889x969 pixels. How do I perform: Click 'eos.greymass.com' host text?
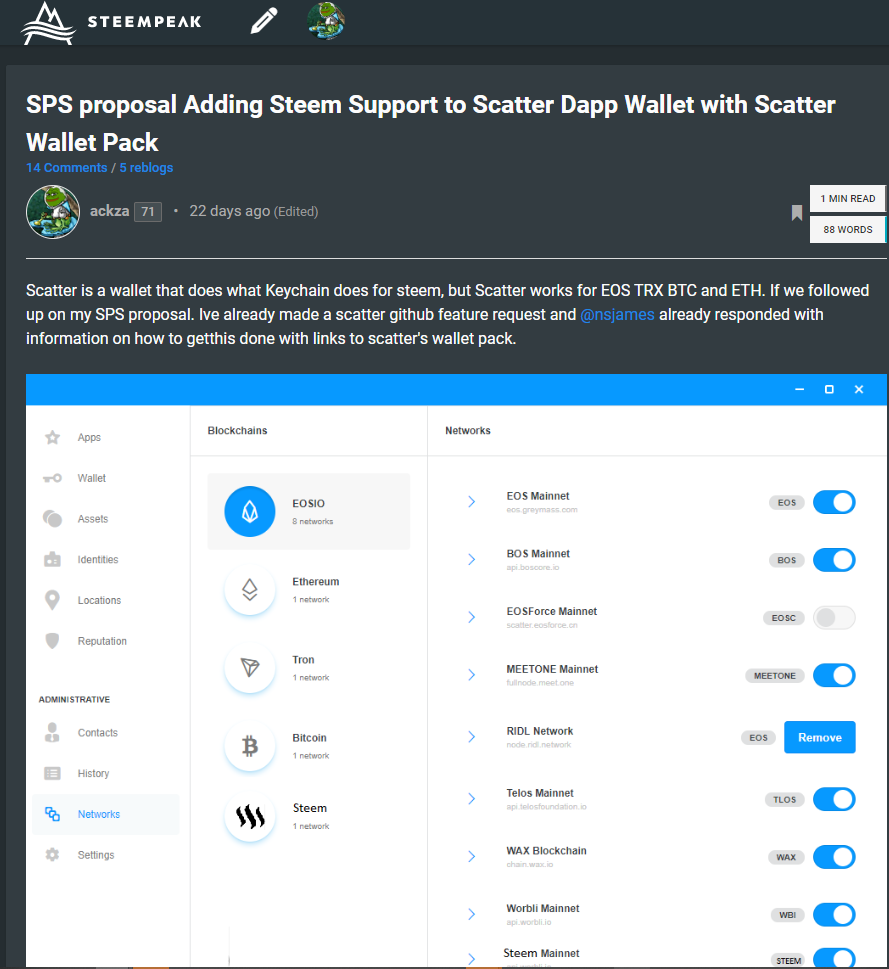coord(542,510)
